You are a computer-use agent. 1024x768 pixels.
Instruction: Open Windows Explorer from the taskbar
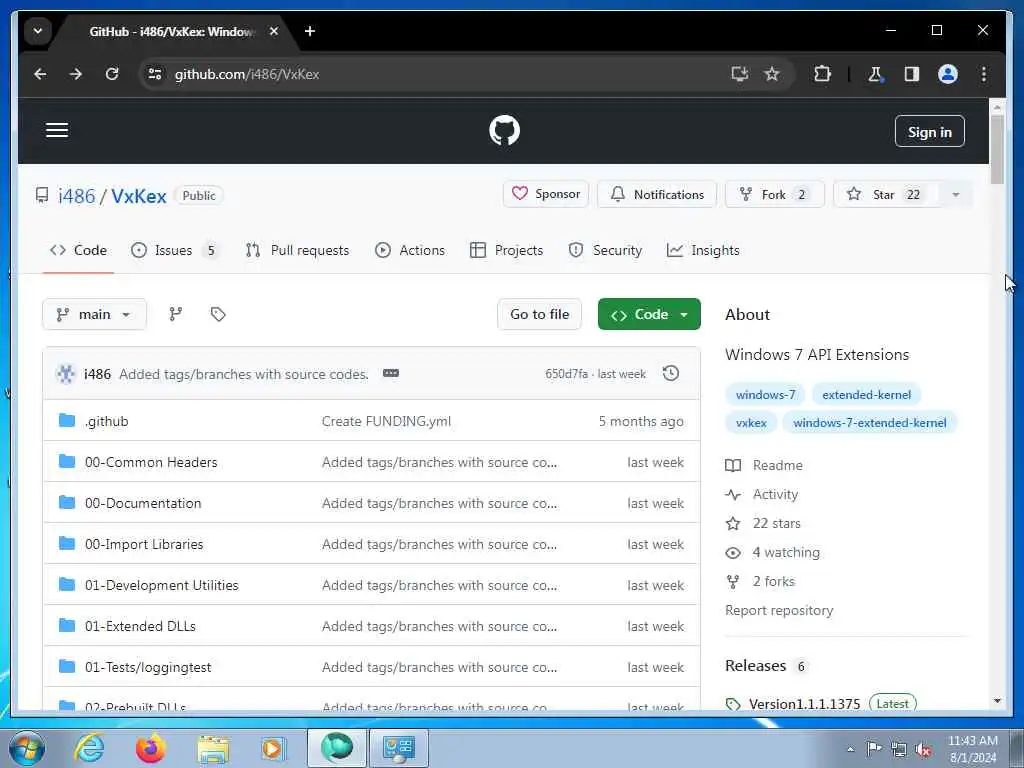[213, 748]
